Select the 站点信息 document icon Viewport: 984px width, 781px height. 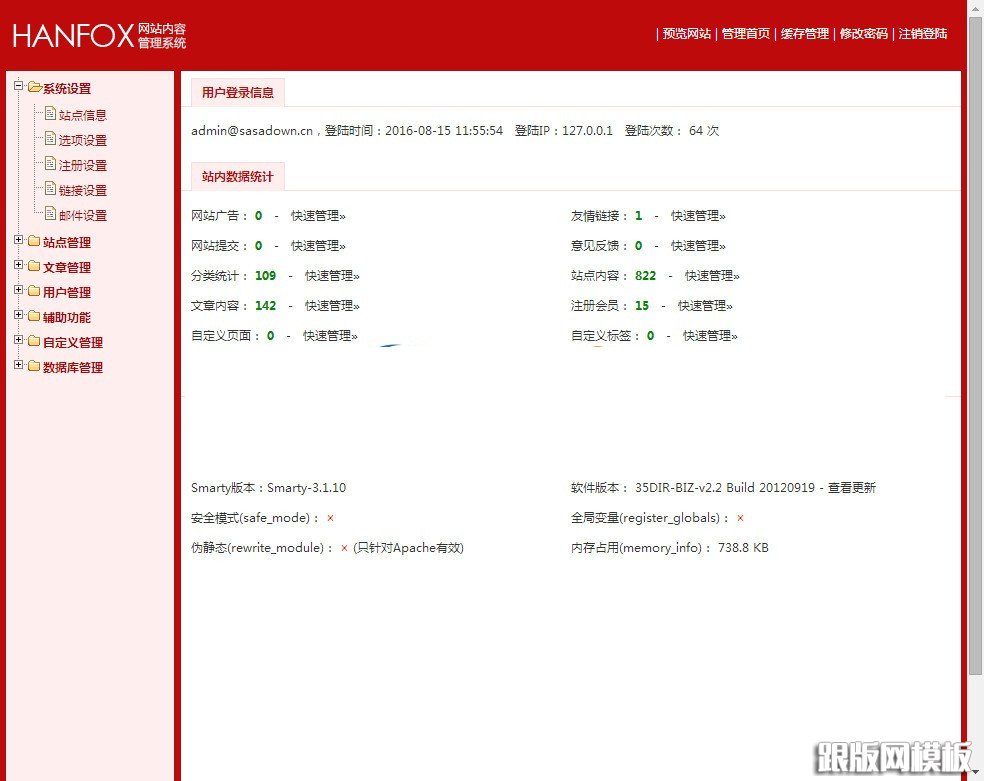click(x=50, y=114)
